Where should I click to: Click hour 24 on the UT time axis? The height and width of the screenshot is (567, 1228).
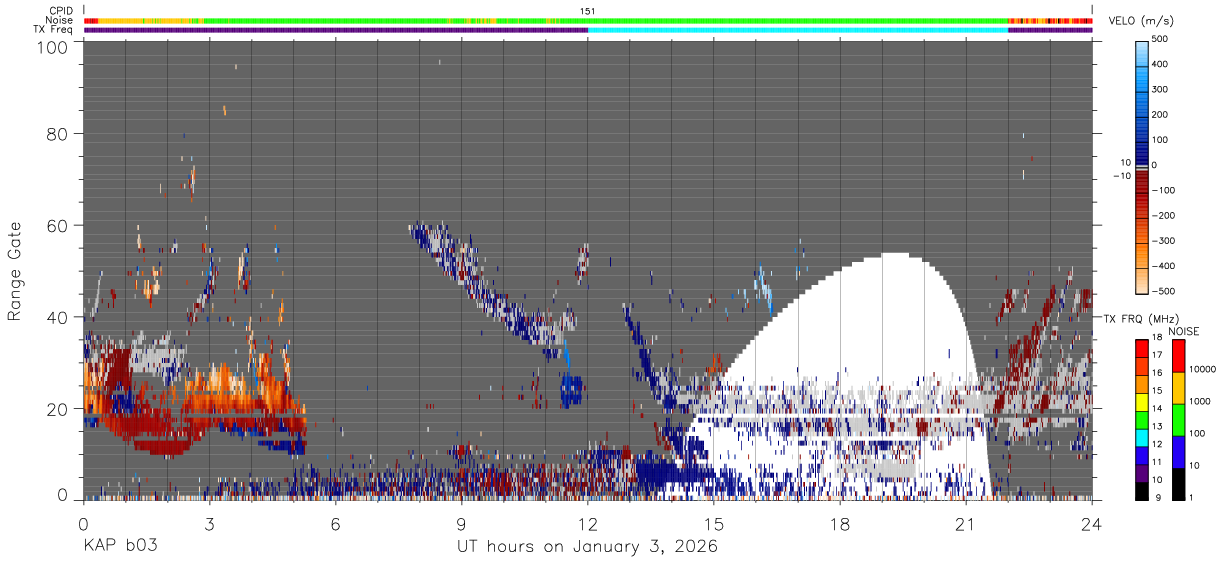[x=1091, y=523]
